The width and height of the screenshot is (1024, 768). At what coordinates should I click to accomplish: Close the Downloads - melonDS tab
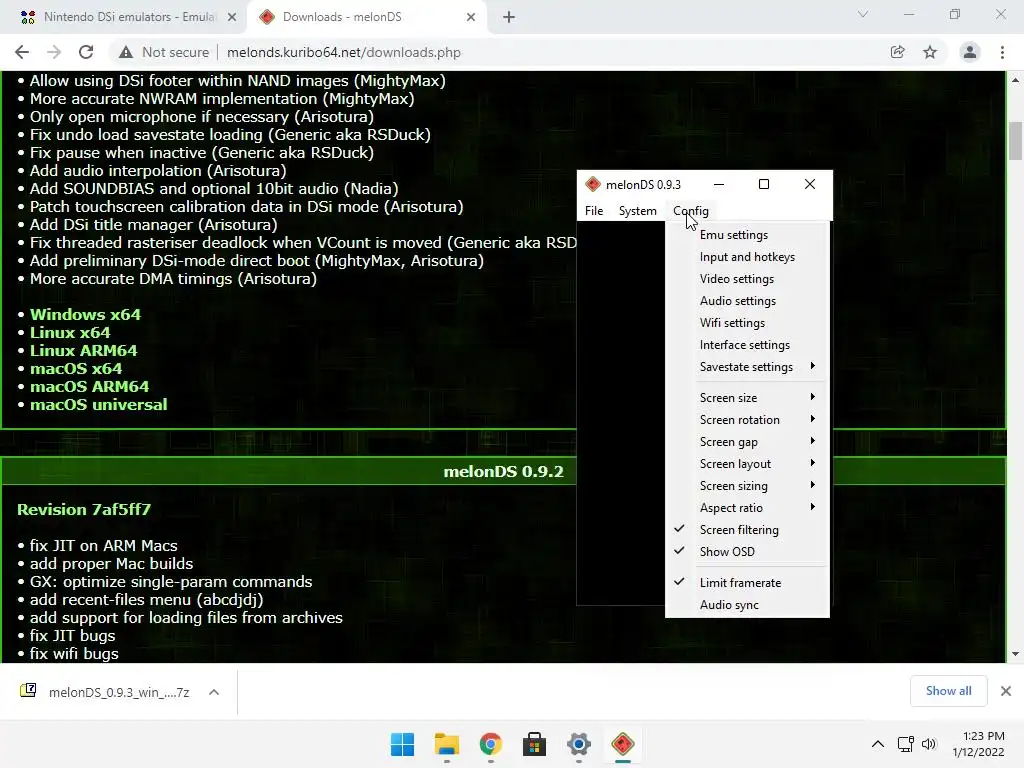tap(471, 17)
